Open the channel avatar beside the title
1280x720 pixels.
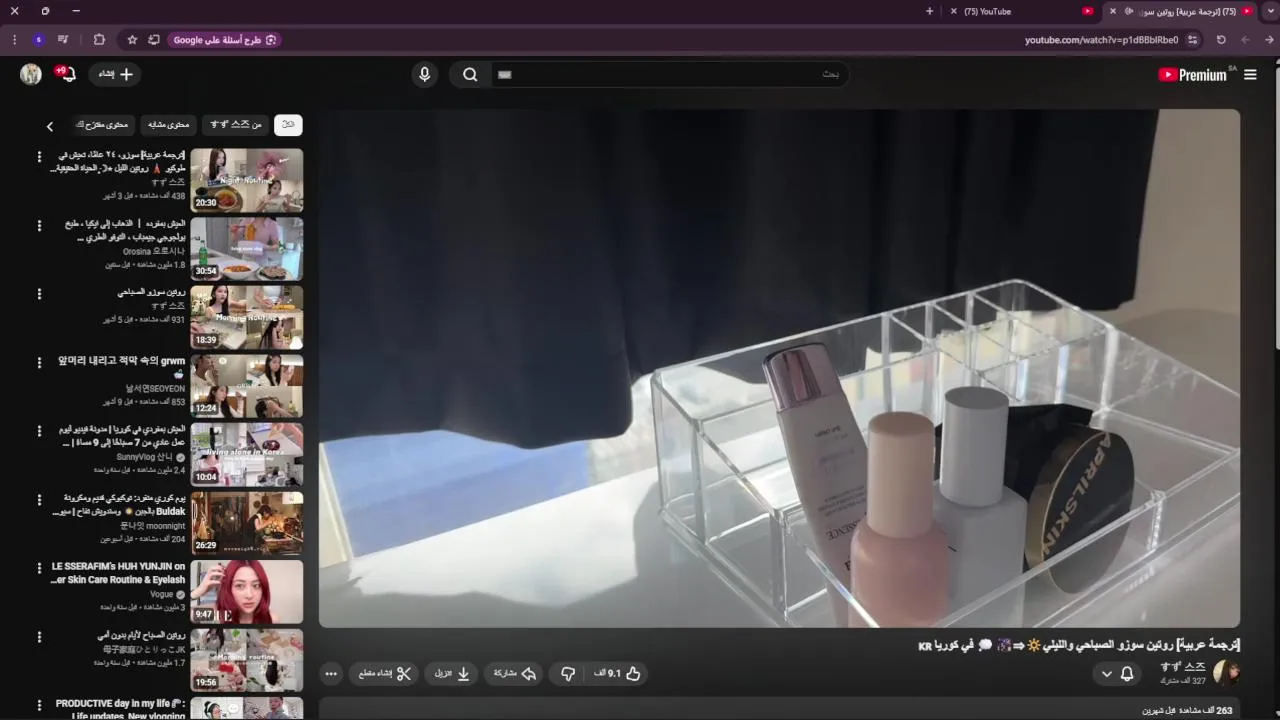tap(1226, 673)
